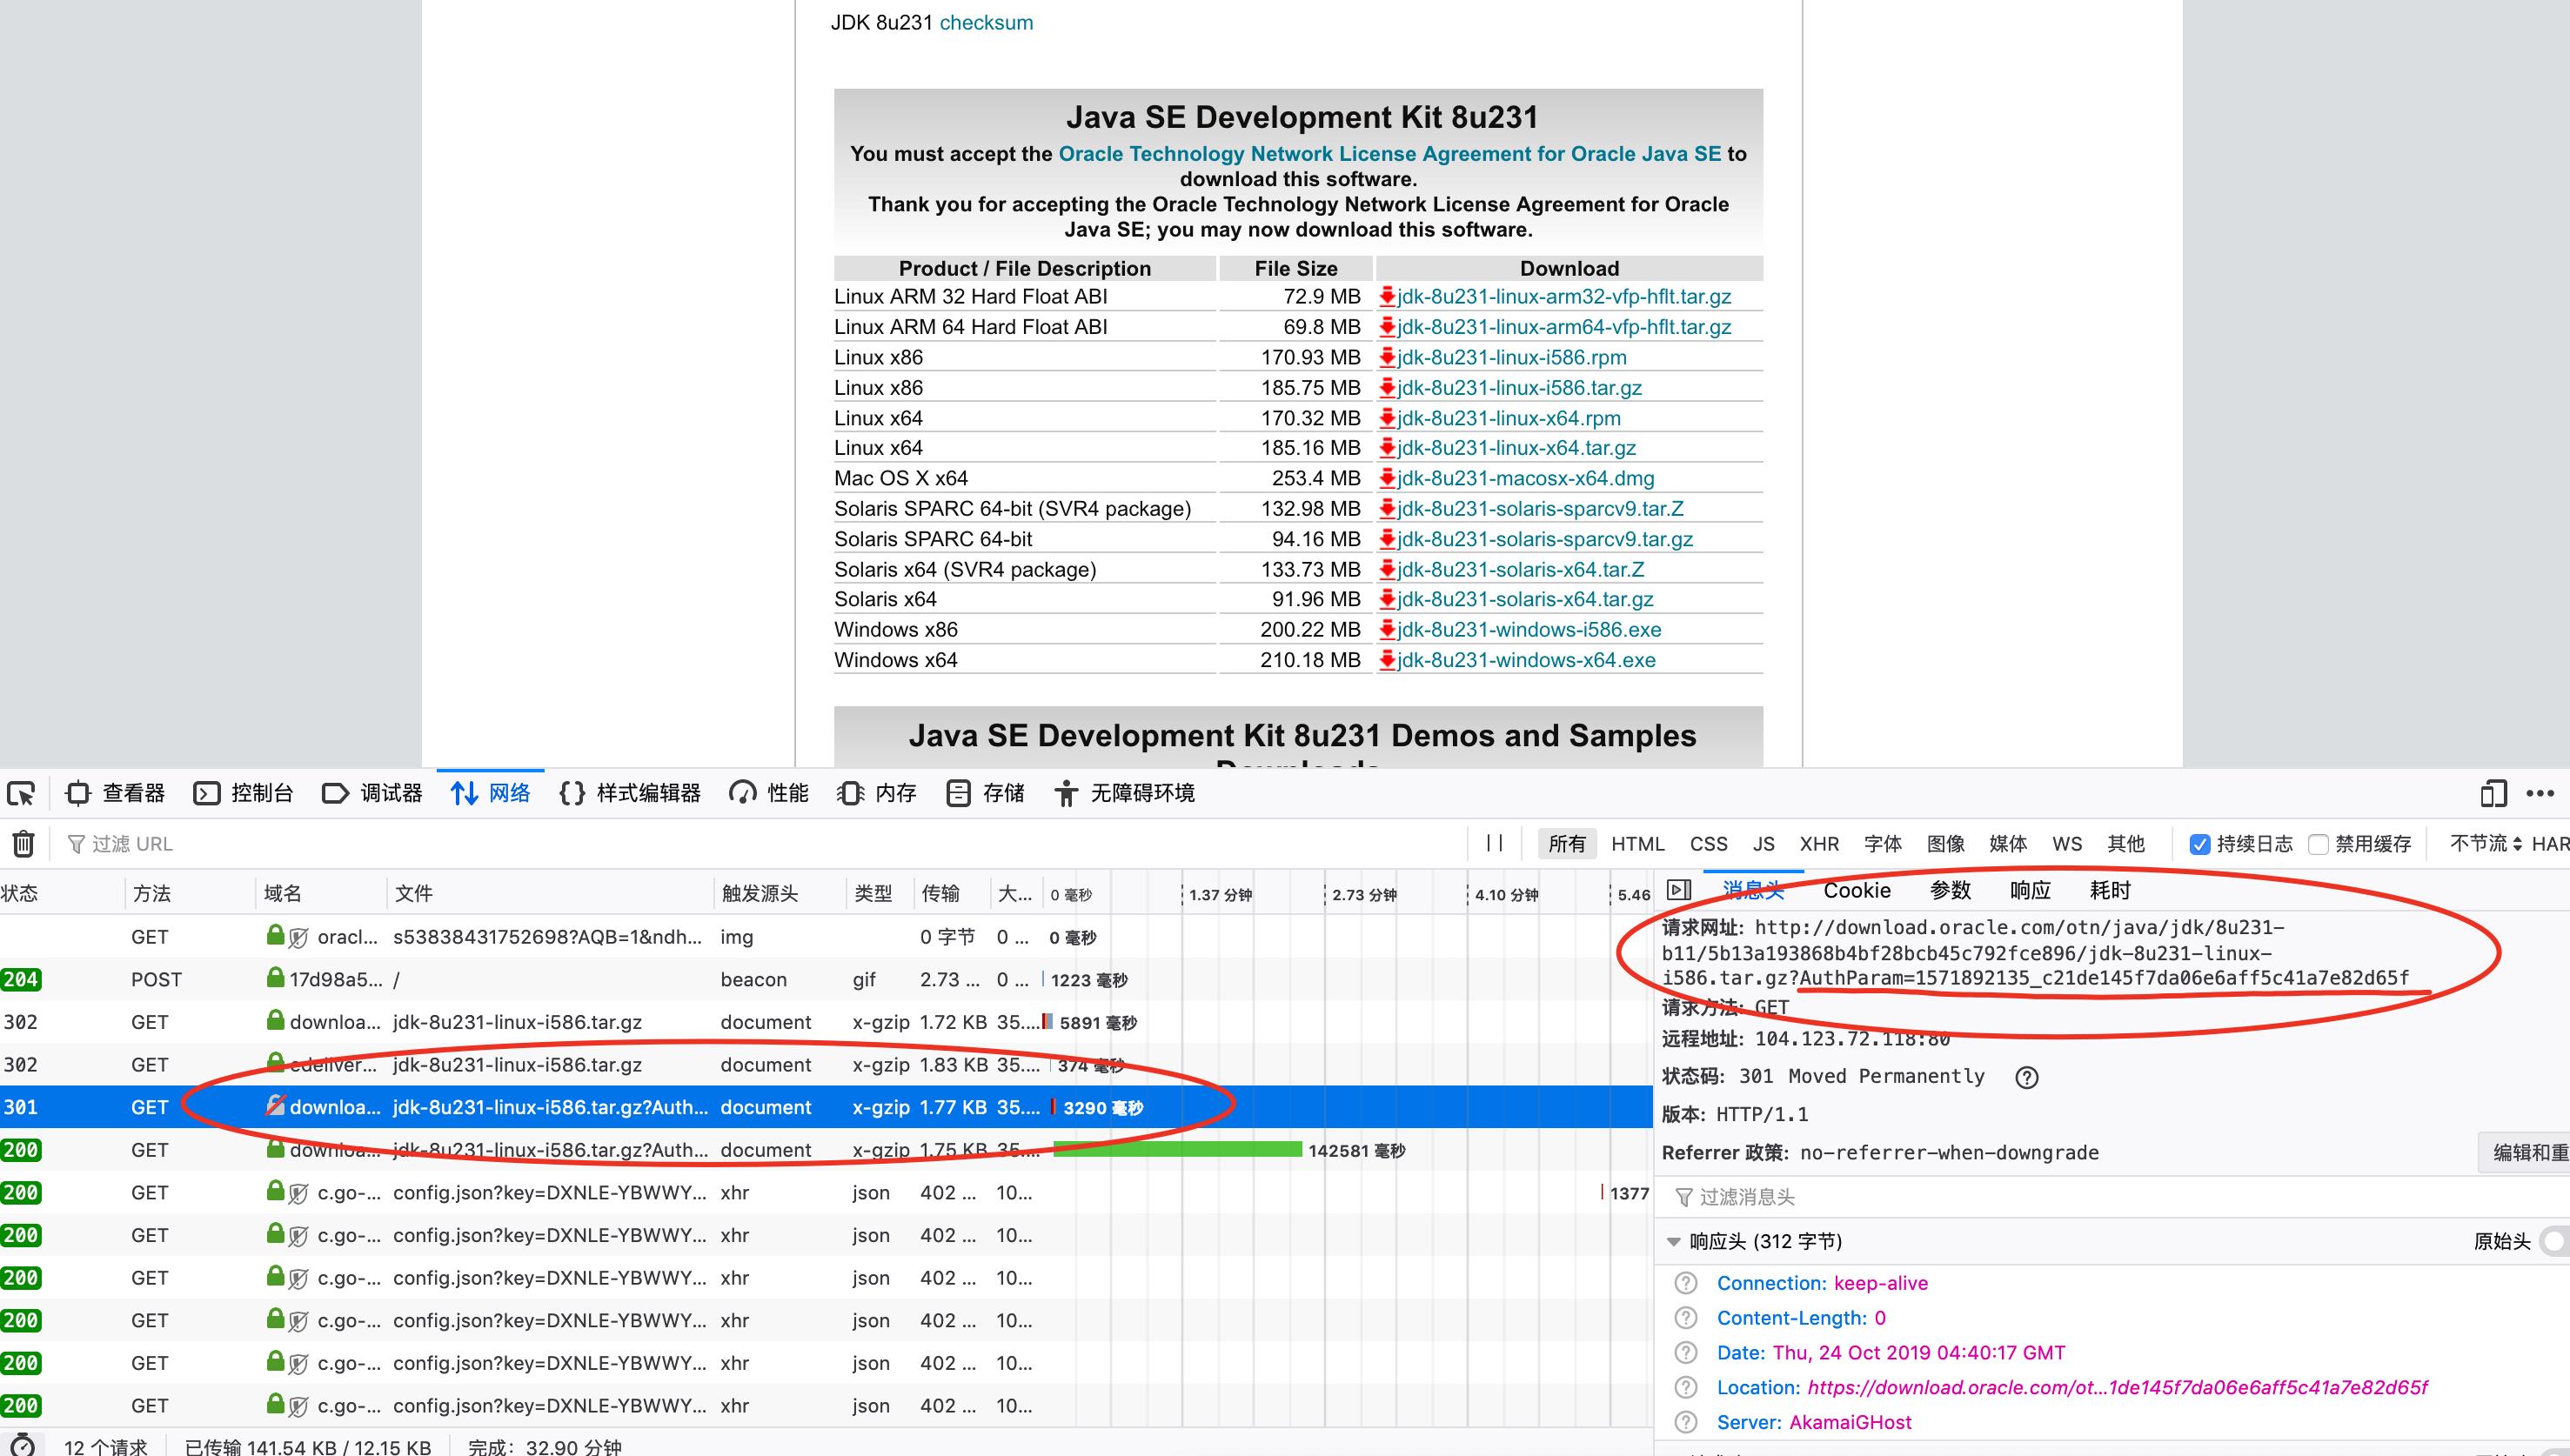Filter requests by CSS
Viewport: 2570px width, 1456px height.
pyautogui.click(x=1709, y=844)
